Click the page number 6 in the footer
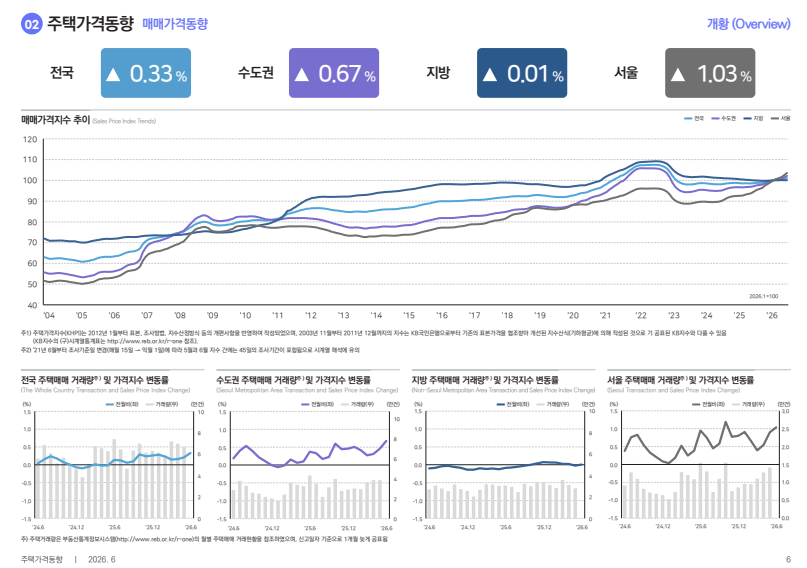 (x=788, y=559)
